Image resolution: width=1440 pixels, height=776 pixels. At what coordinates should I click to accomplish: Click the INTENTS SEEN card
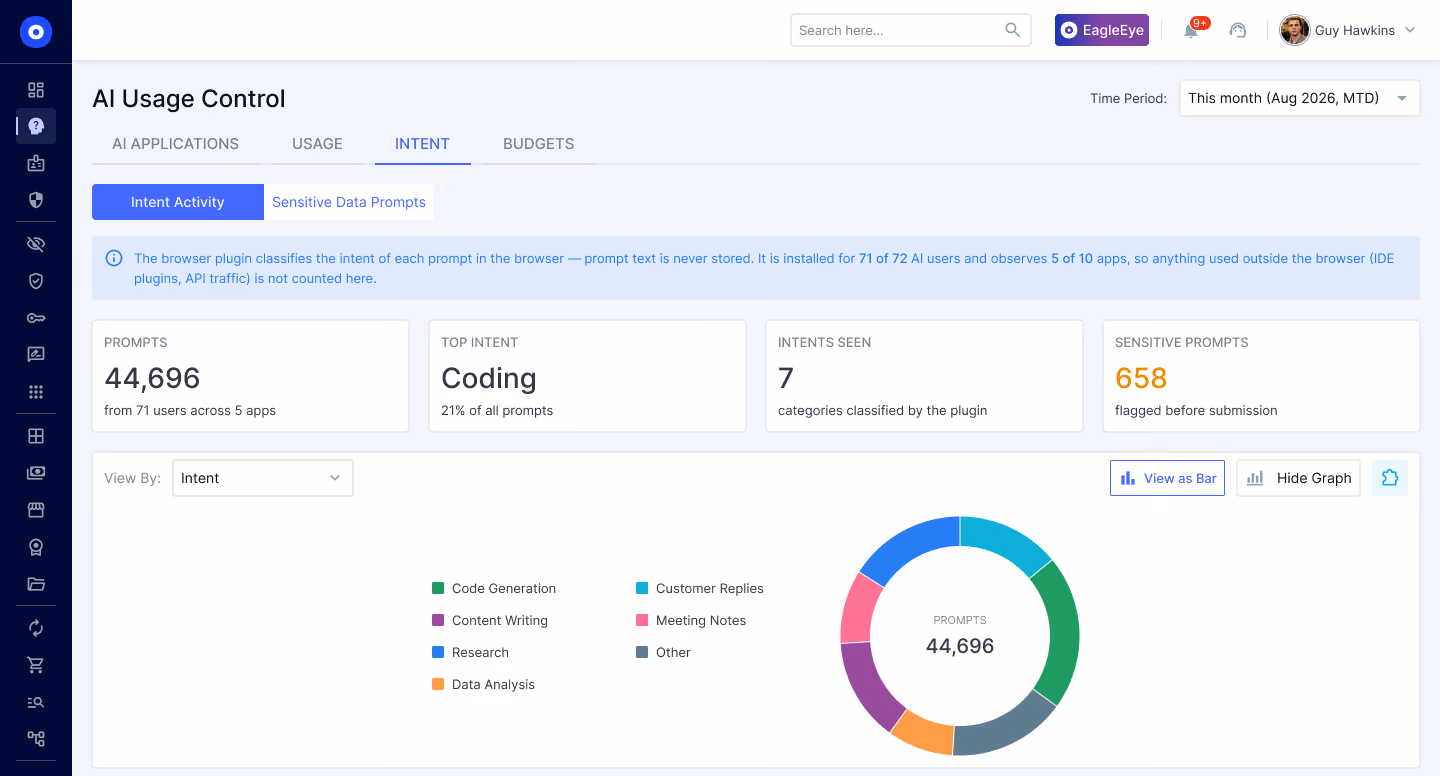point(924,376)
